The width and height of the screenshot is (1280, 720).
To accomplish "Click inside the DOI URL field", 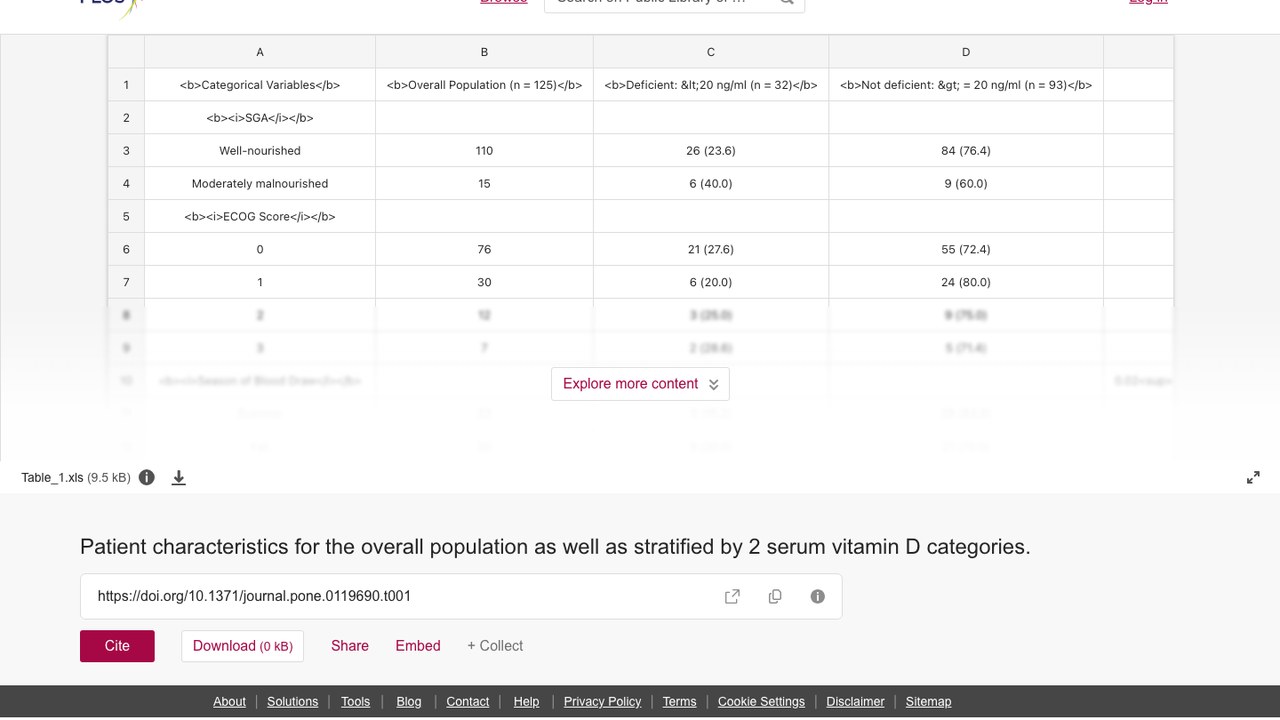I will (400, 597).
